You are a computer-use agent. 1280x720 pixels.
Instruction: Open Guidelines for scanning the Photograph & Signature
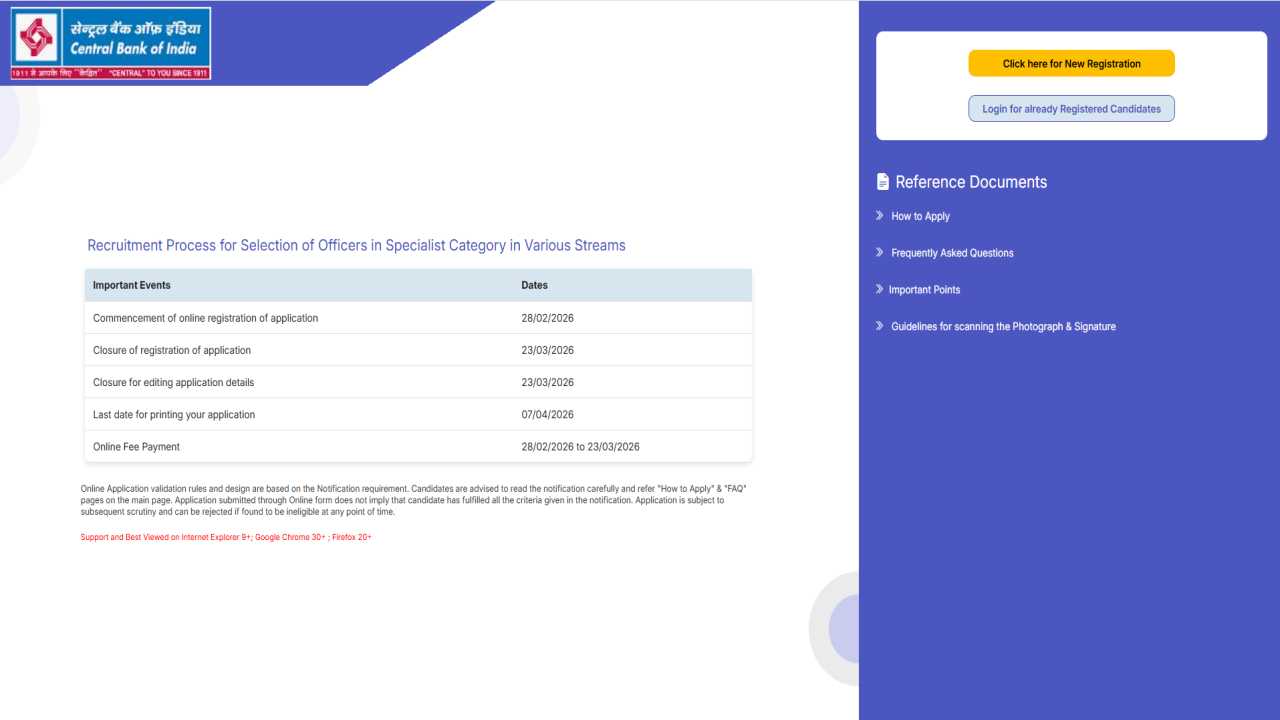coord(1003,326)
